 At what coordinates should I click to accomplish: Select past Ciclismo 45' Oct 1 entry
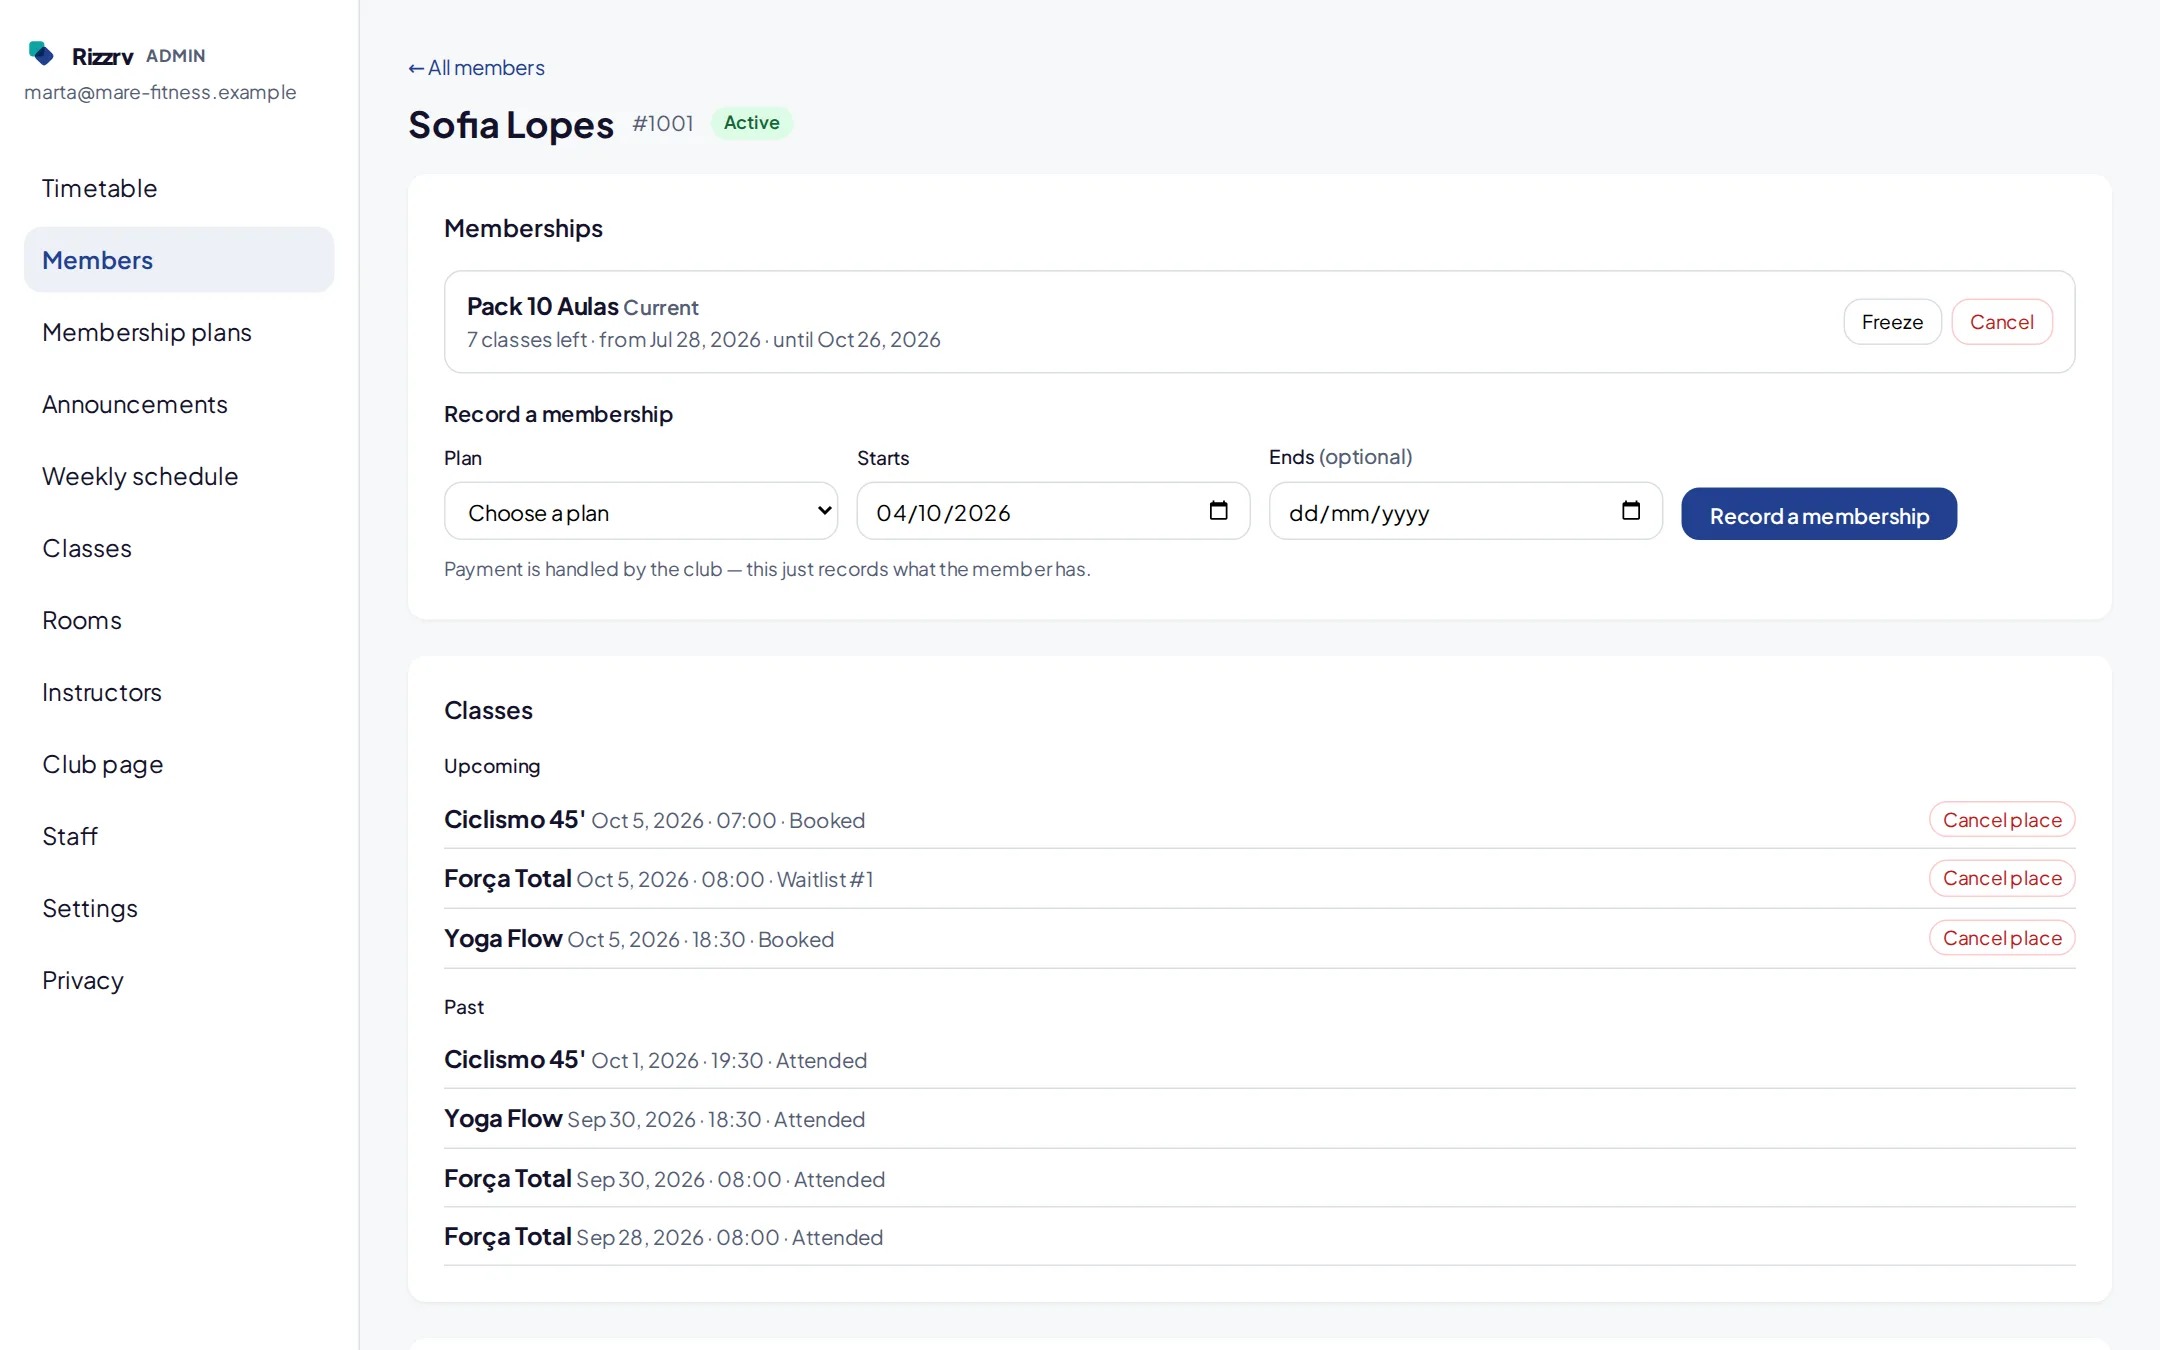point(1260,1060)
